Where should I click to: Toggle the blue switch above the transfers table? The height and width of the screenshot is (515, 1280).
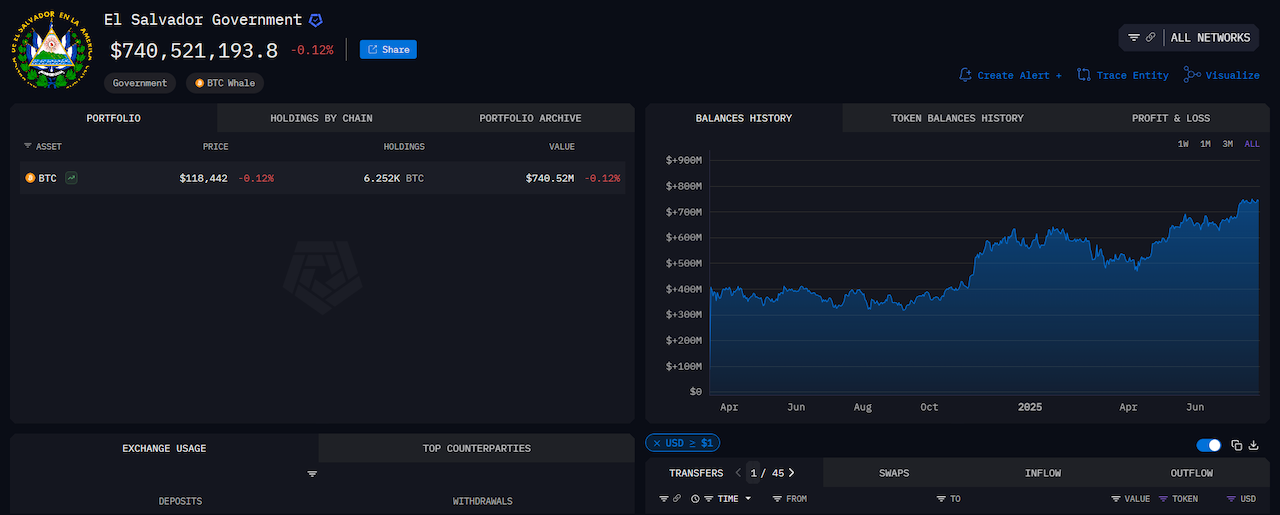pos(1209,445)
